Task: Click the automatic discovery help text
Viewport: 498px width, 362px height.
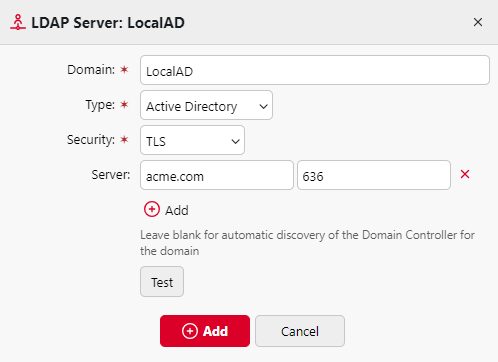Action: (307, 243)
